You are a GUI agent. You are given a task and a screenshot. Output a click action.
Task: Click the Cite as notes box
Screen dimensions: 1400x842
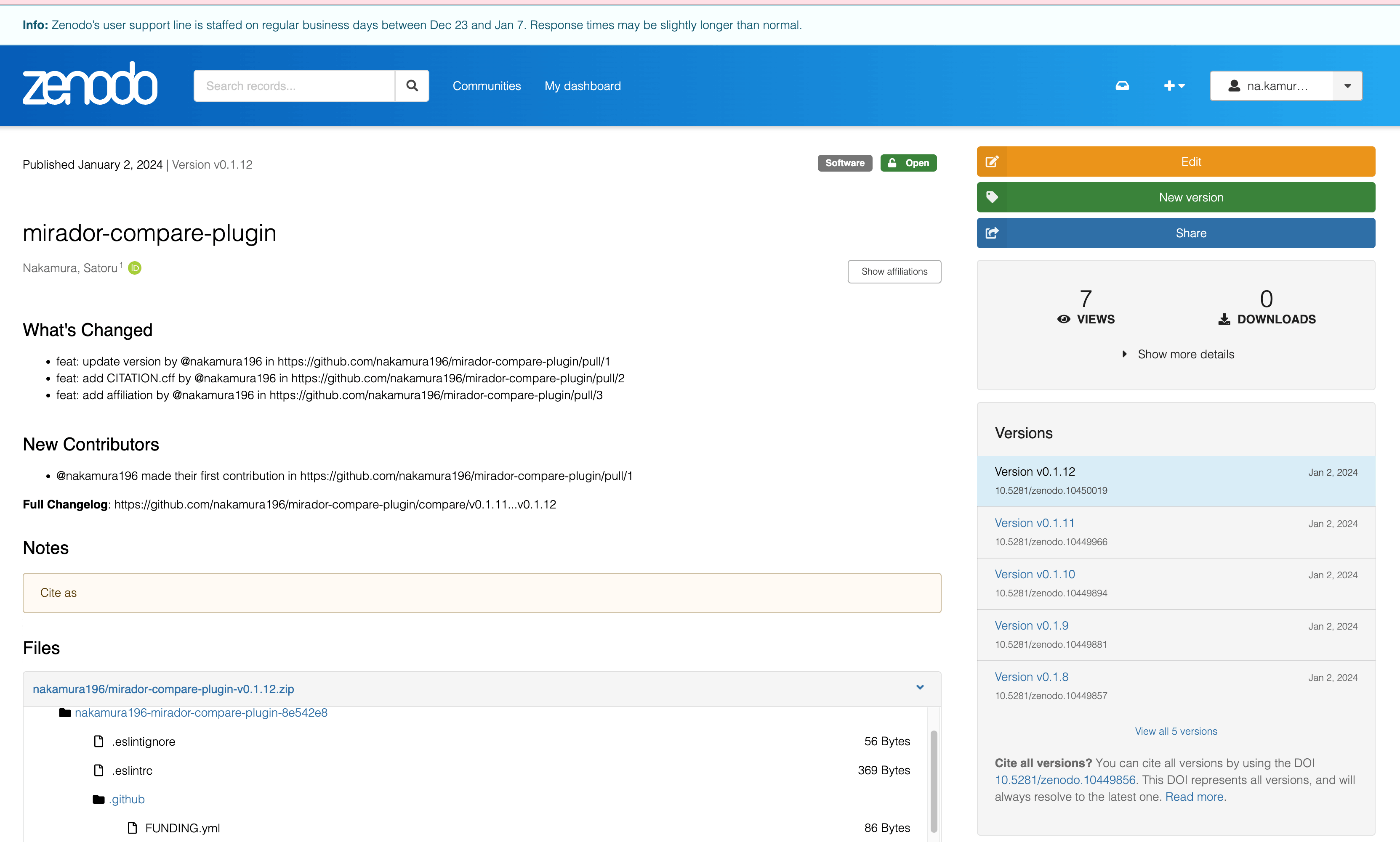point(482,593)
